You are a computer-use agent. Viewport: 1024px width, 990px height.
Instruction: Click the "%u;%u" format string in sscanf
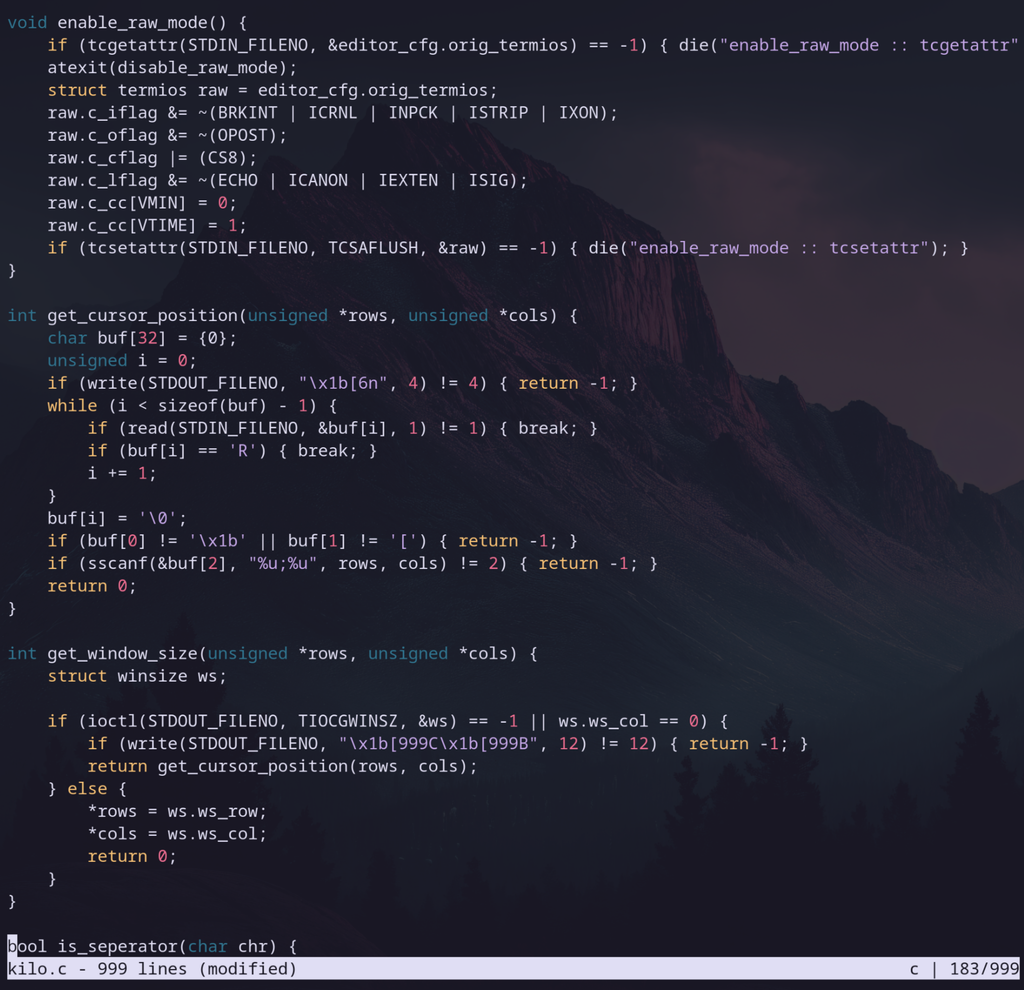[282, 564]
